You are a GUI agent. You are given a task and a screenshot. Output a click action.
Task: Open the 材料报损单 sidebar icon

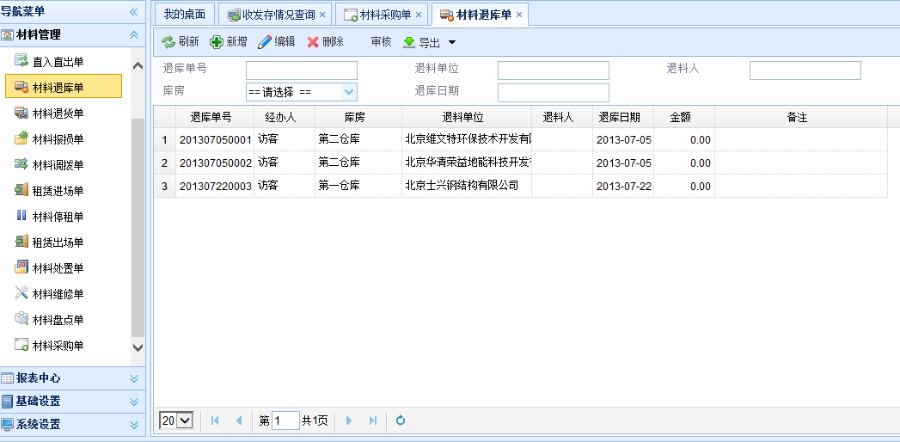click(x=21, y=139)
